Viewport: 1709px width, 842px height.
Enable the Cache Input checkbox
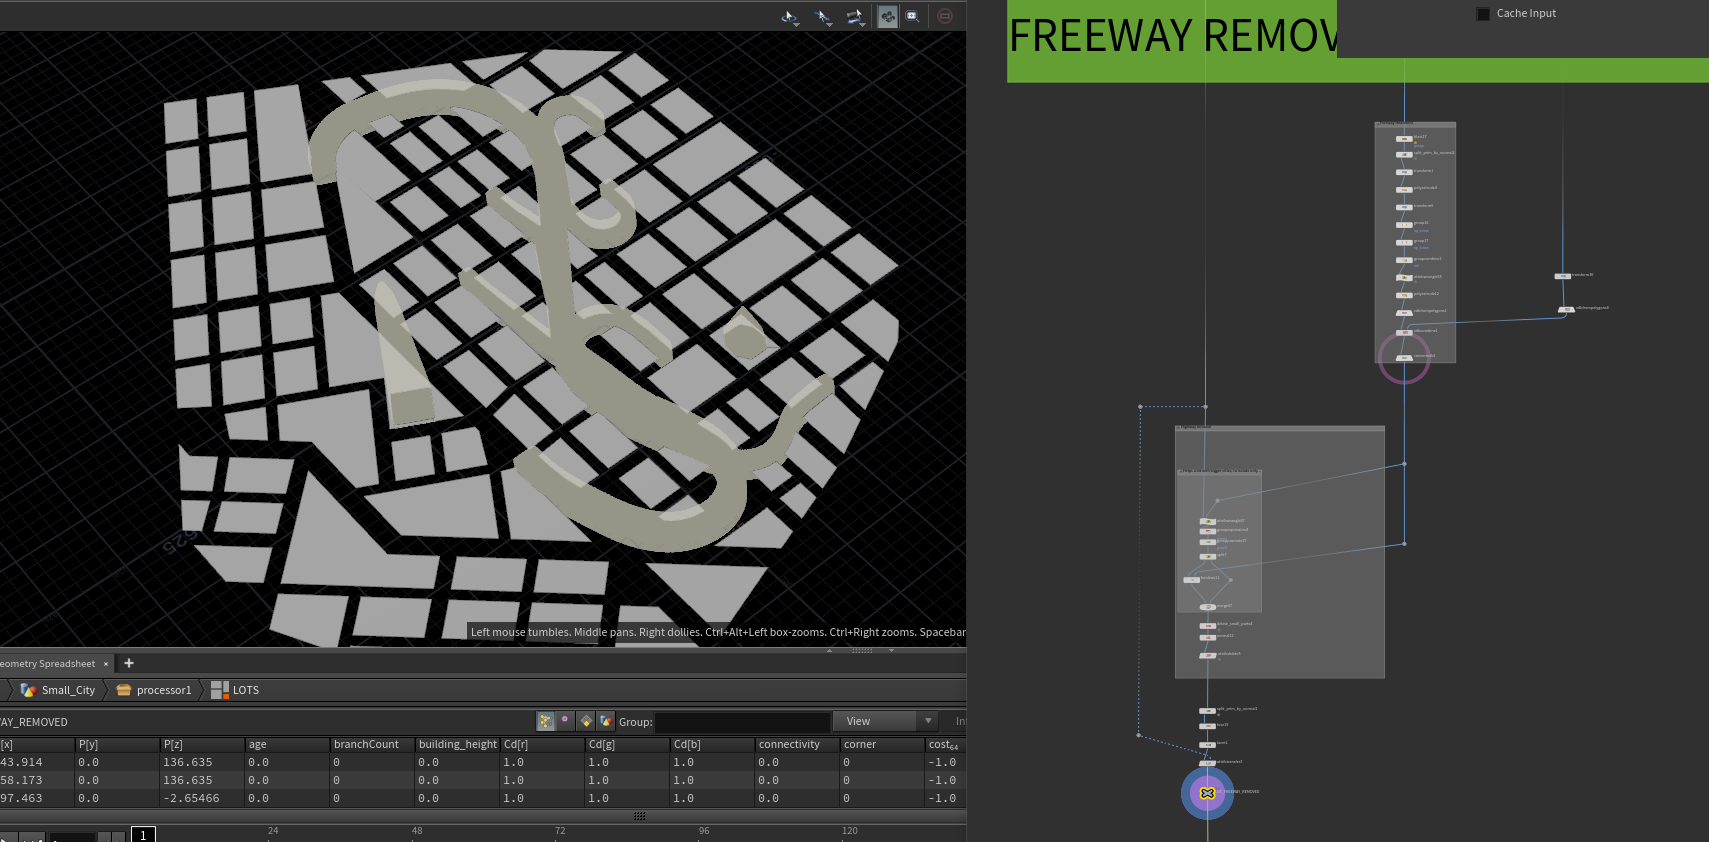[1483, 14]
